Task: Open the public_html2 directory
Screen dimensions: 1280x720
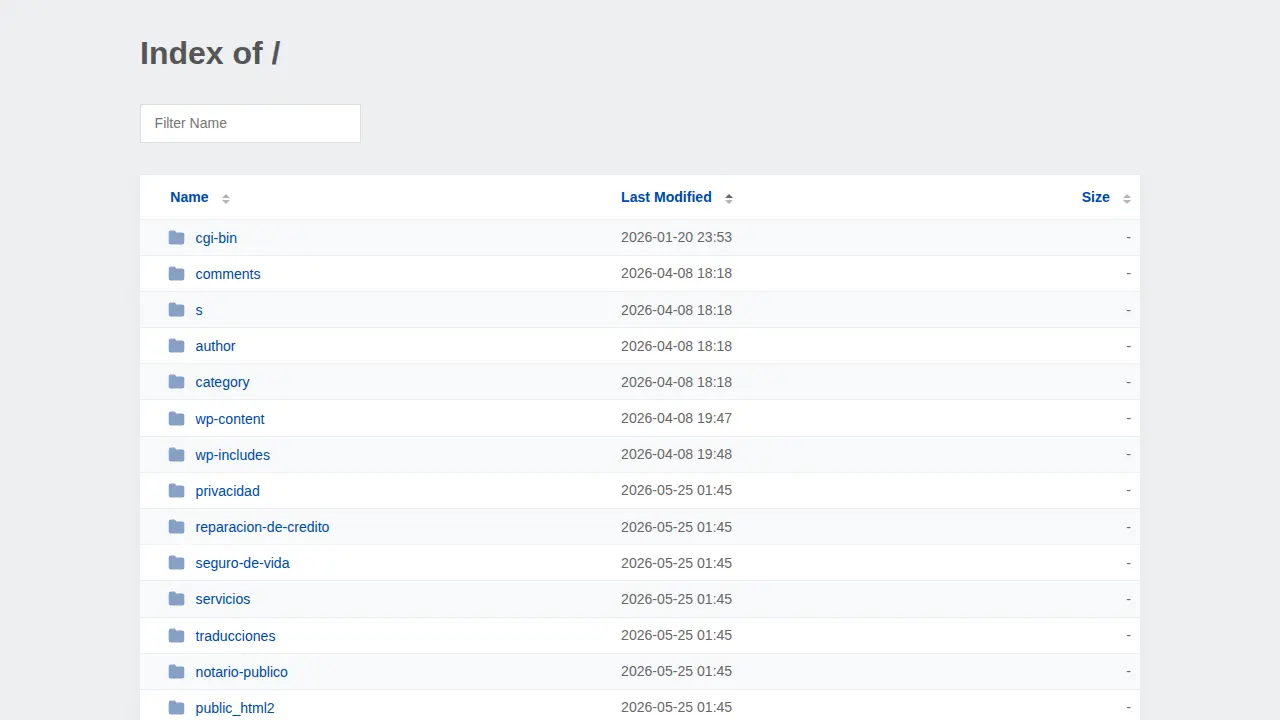Action: [235, 708]
